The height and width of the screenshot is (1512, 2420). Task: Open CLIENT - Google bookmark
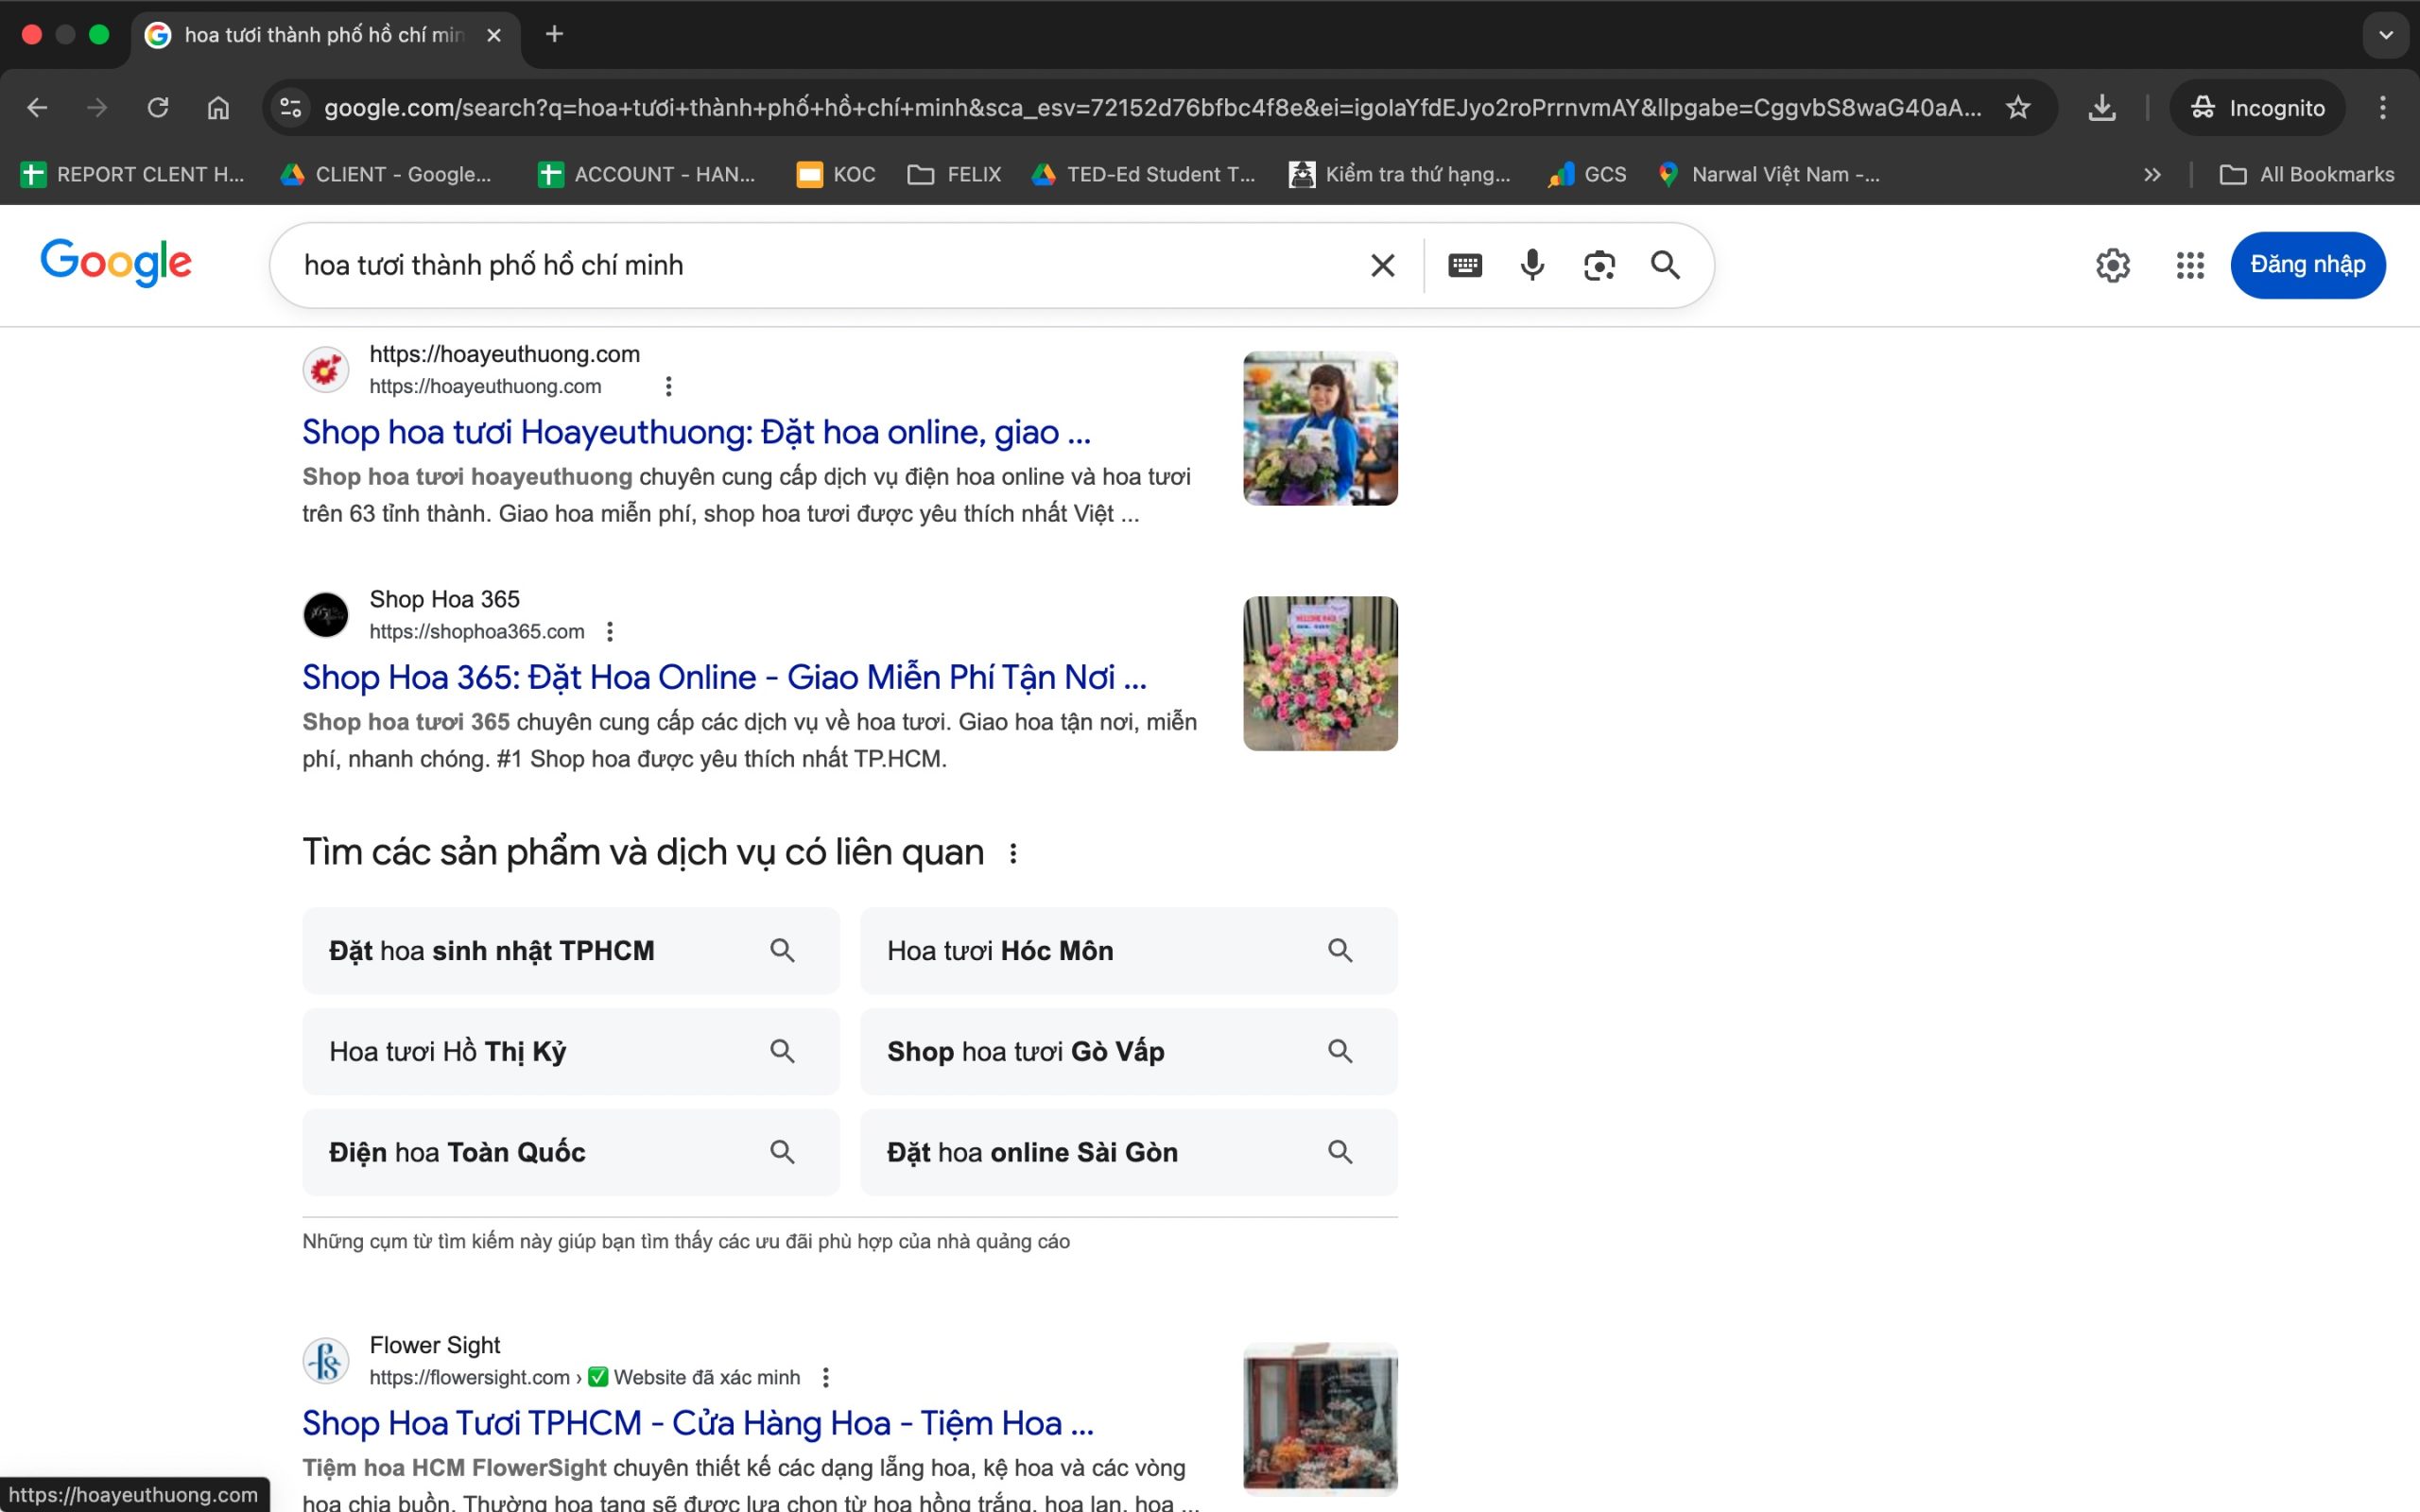387,175
